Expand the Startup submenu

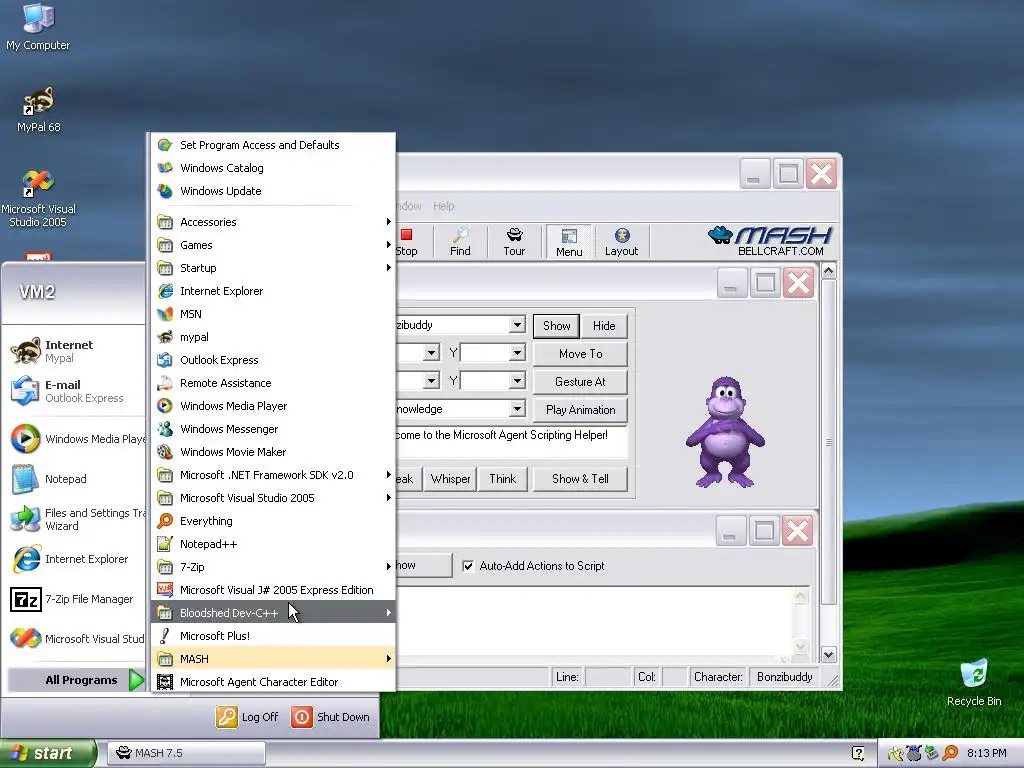pyautogui.click(x=274, y=268)
